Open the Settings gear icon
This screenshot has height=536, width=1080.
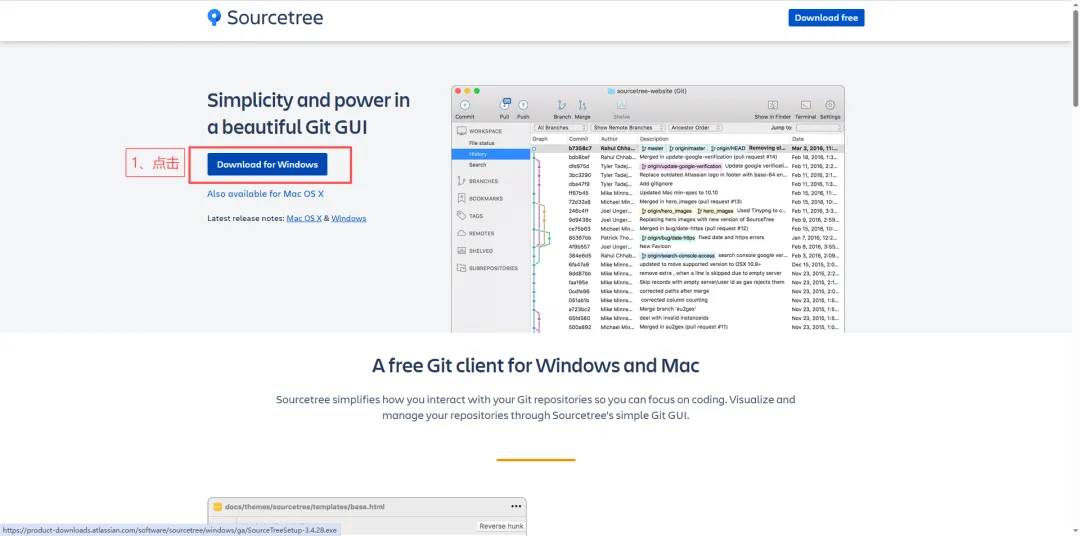coord(830,105)
